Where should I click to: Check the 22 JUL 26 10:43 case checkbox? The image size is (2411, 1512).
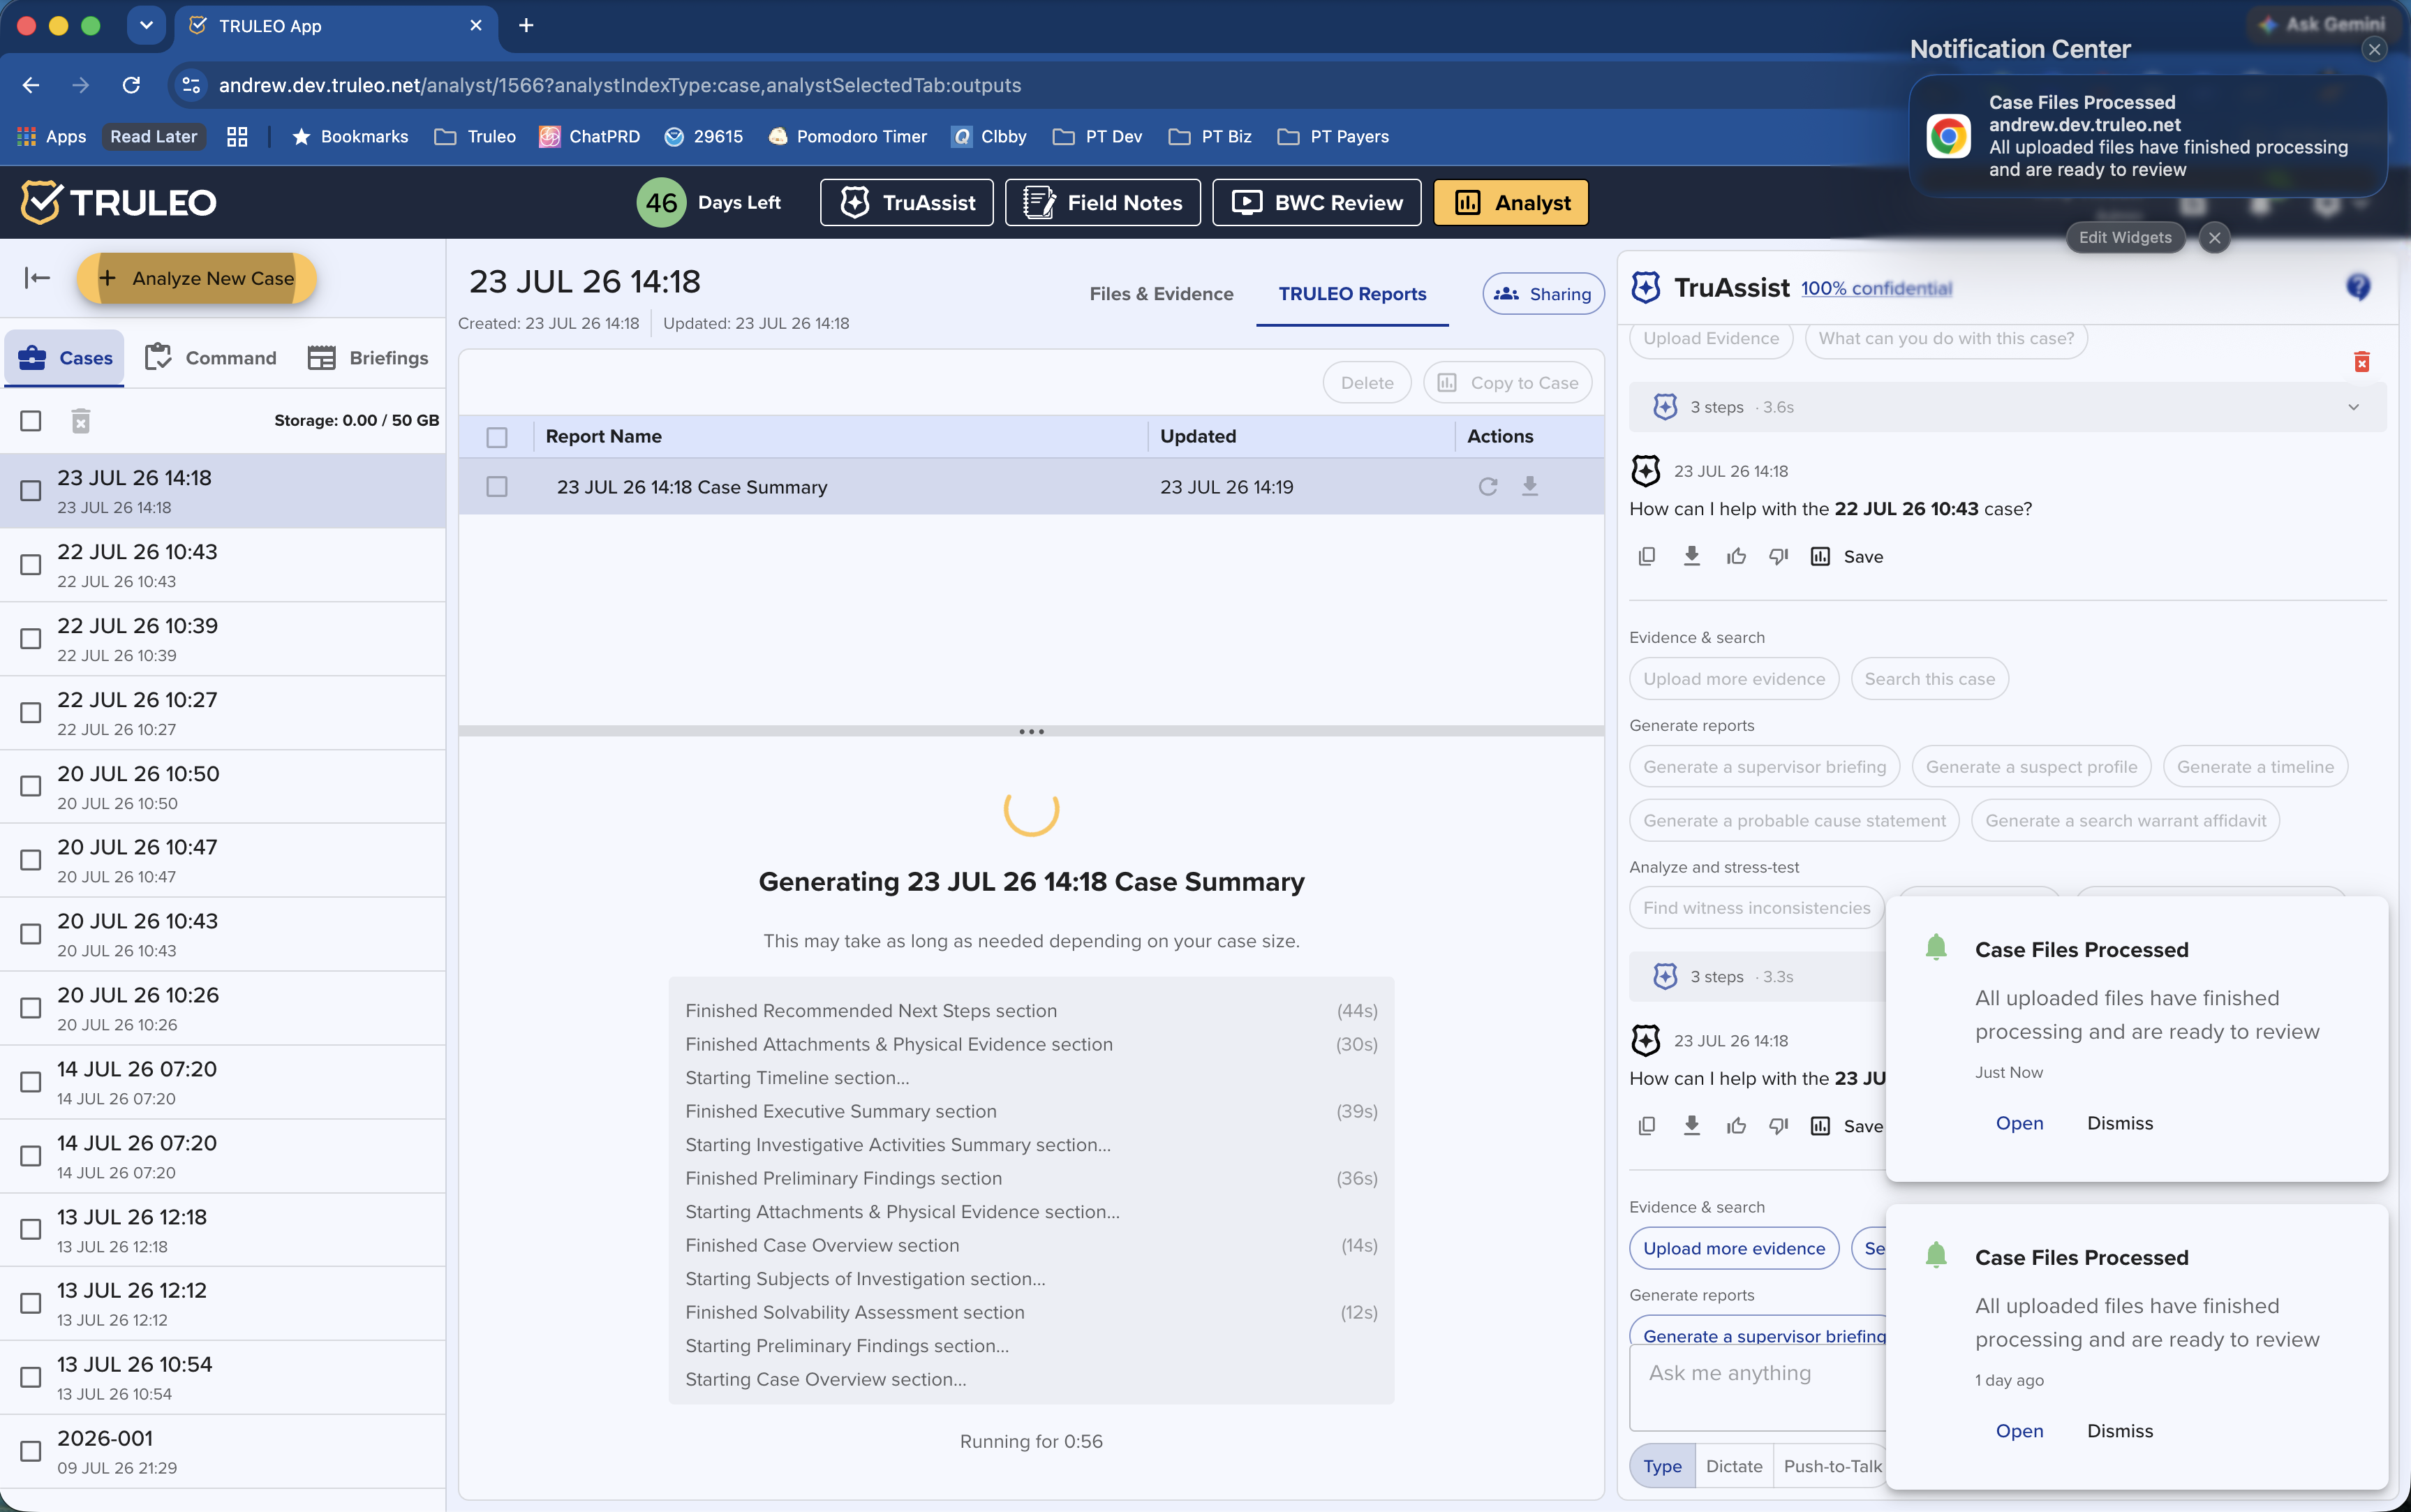(x=31, y=565)
